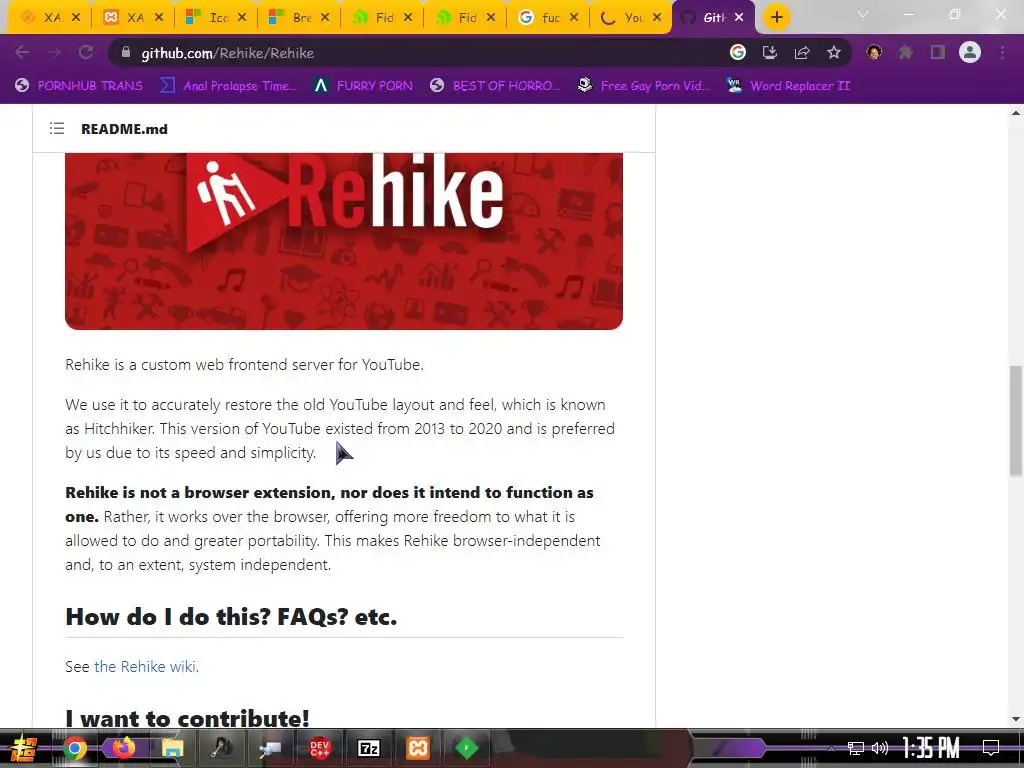Switch to the XA tab with XAMPP favicon
The image size is (1024, 768).
(135, 18)
